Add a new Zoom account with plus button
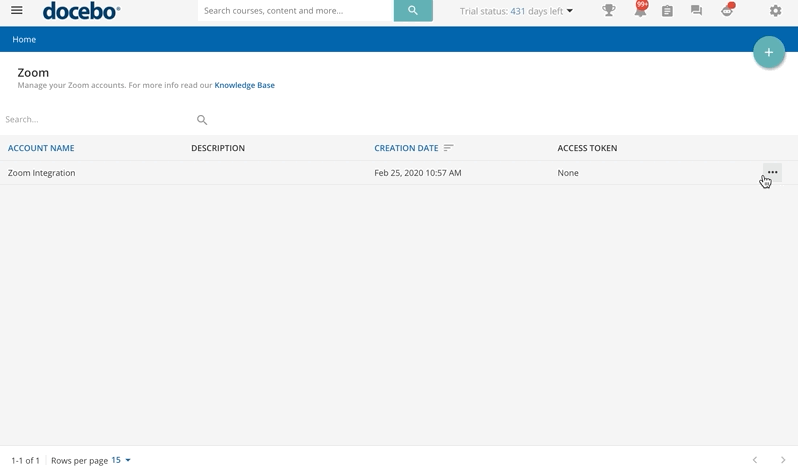This screenshot has width=798, height=470. pos(768,52)
